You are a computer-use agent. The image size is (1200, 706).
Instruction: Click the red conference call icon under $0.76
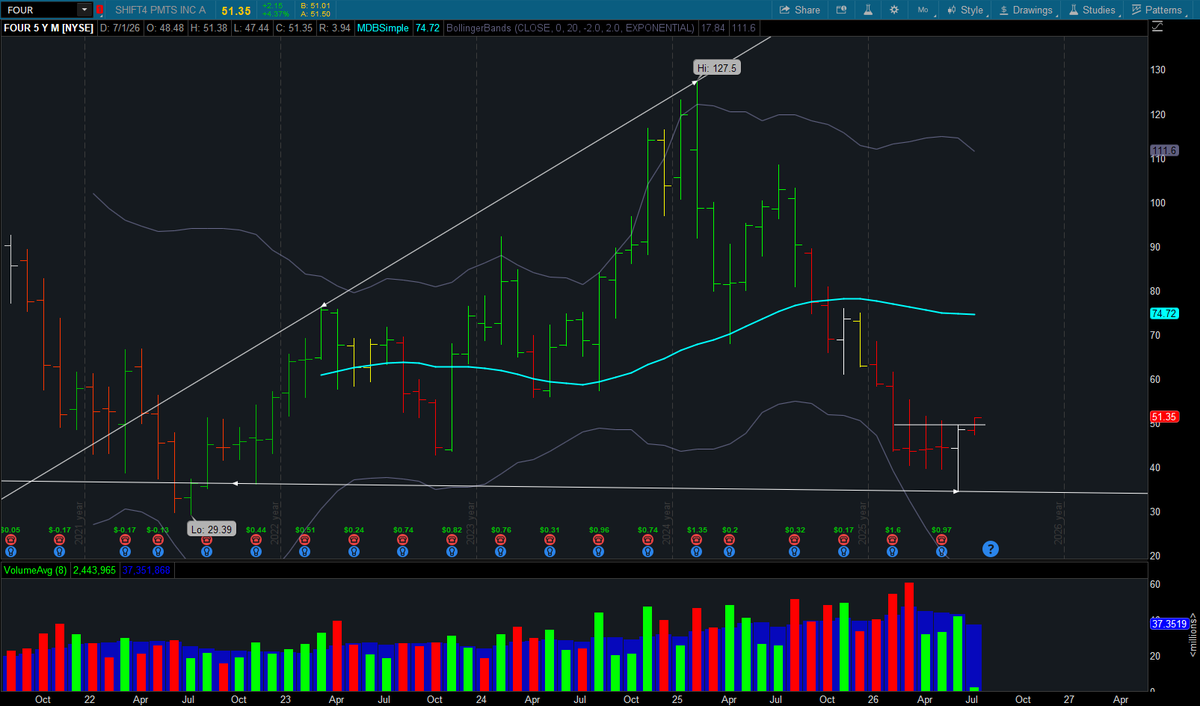501,539
